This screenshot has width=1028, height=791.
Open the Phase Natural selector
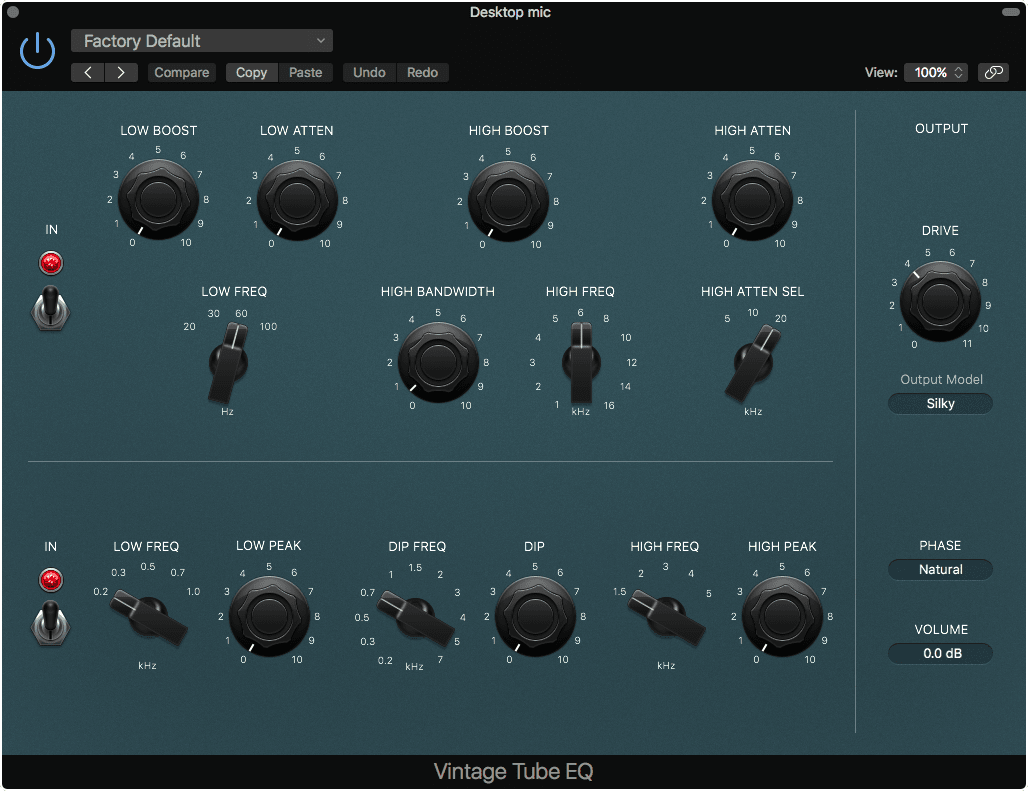[x=940, y=569]
